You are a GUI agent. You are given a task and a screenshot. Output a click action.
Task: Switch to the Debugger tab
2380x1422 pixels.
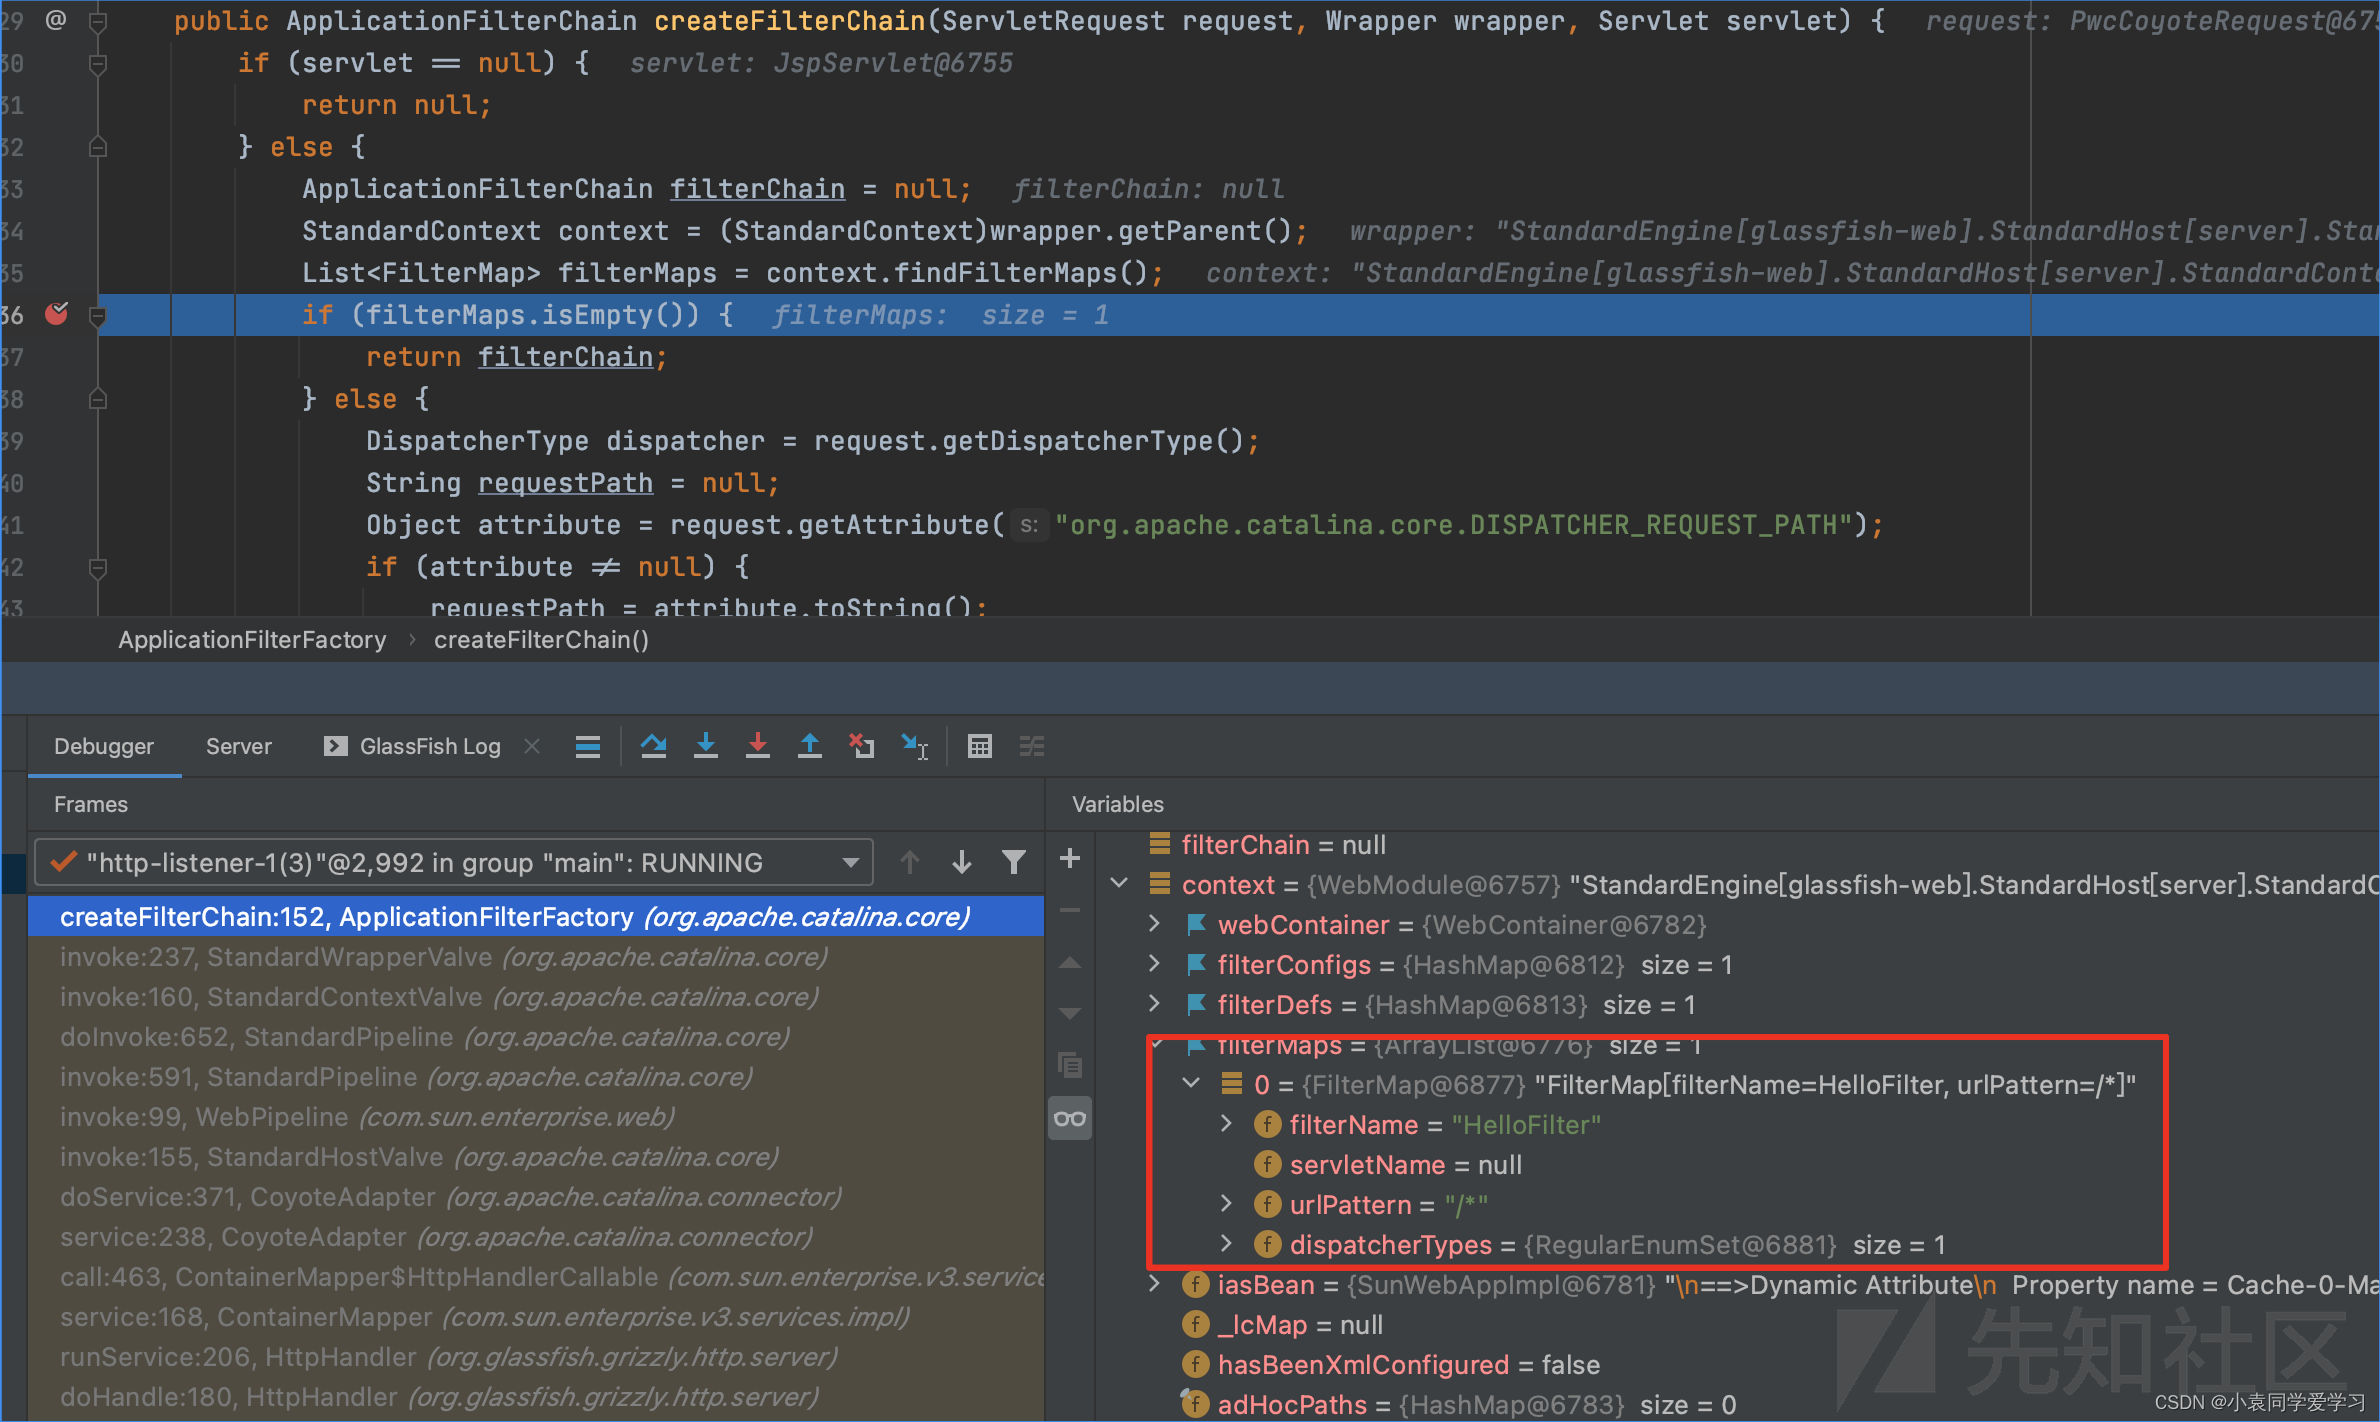pyautogui.click(x=104, y=746)
